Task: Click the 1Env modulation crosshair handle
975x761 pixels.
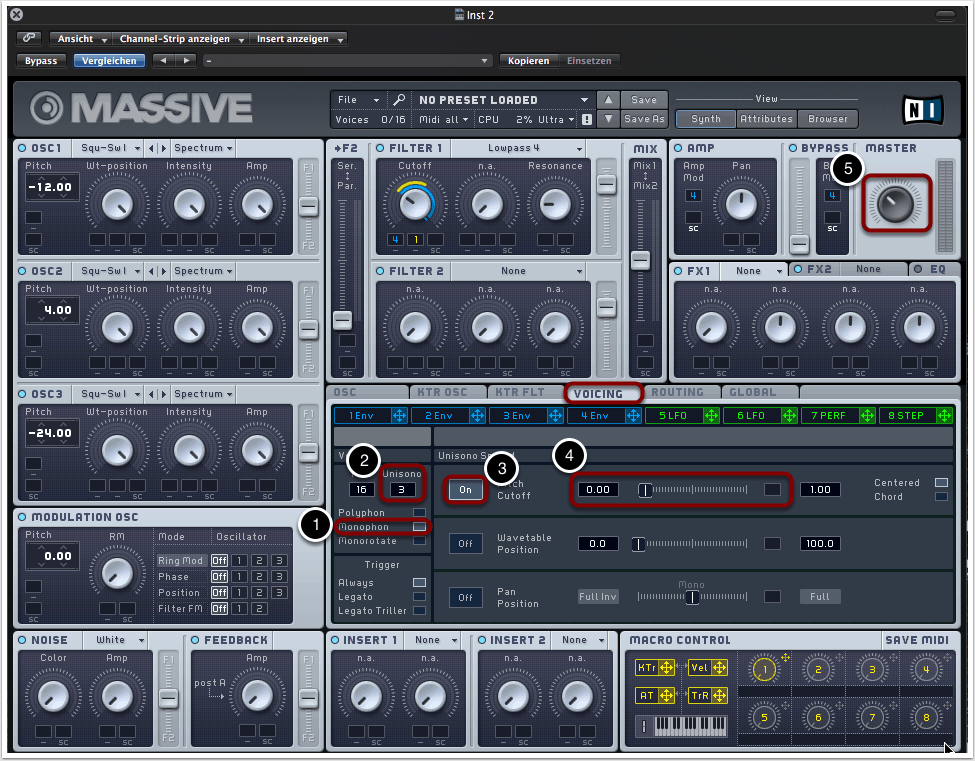Action: 399,415
